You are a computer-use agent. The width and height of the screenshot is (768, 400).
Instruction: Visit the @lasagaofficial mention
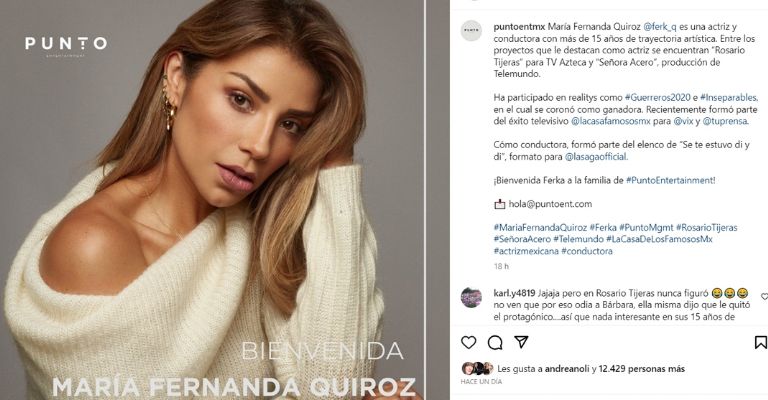click(596, 157)
